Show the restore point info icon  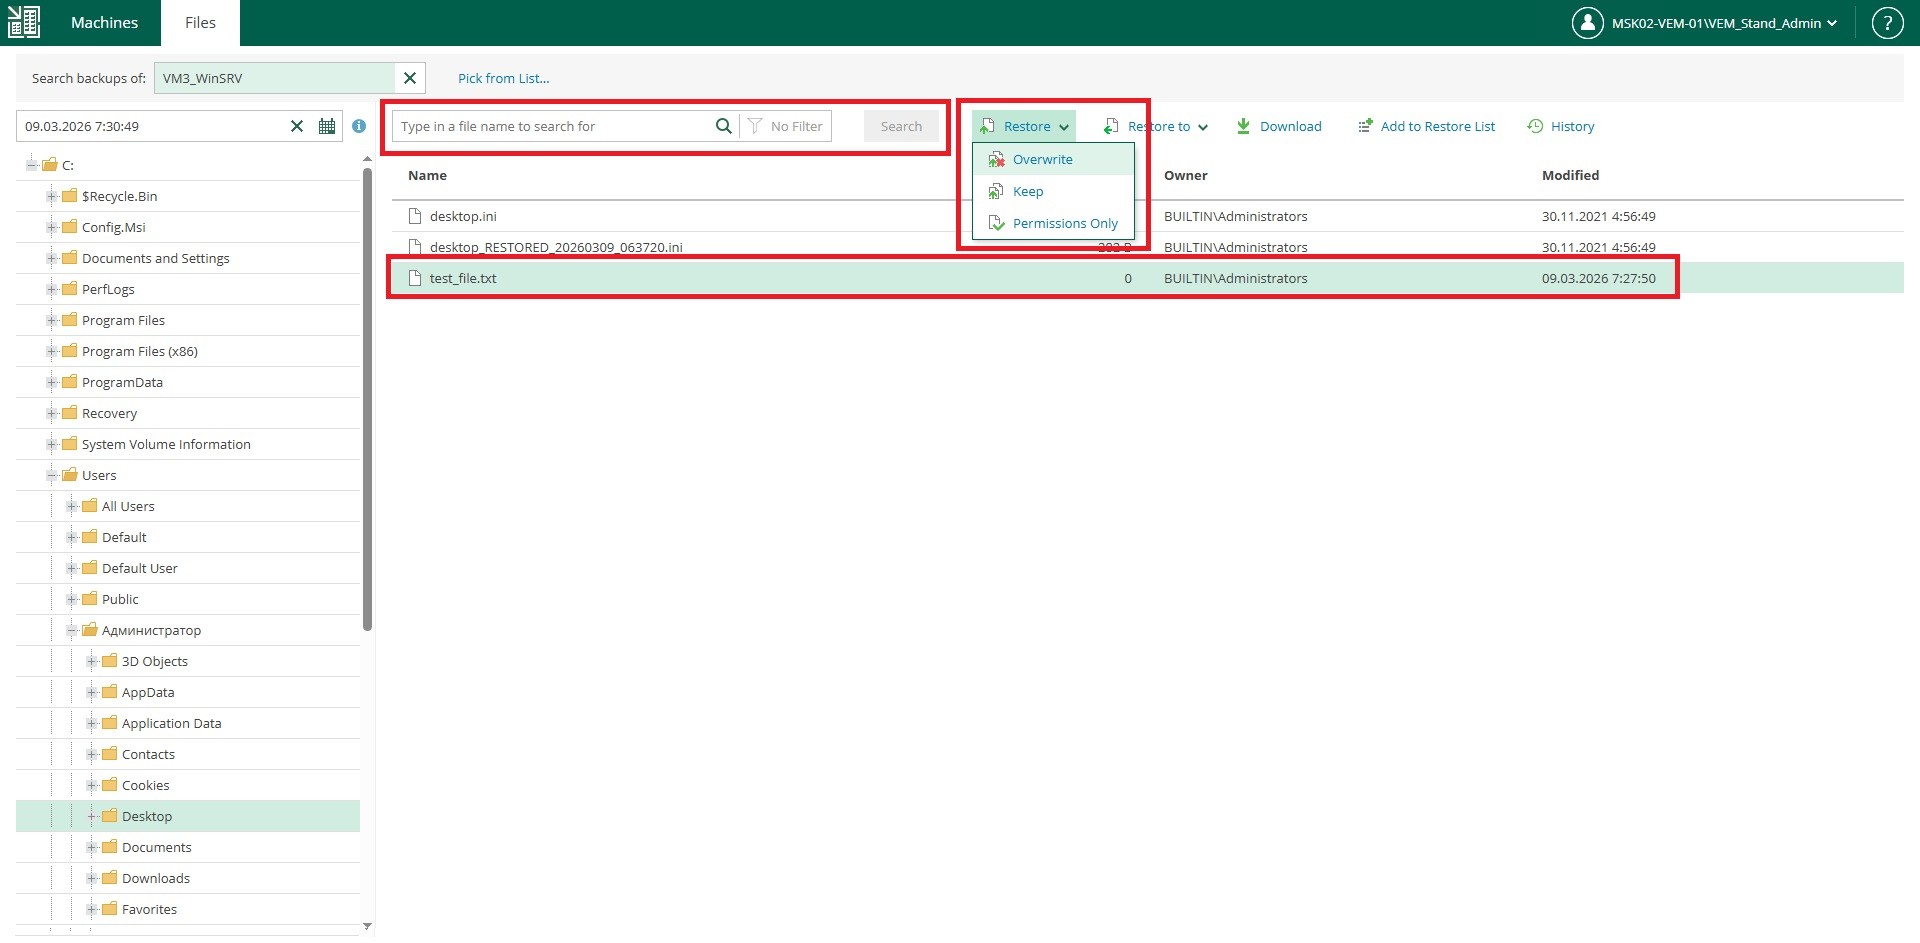[x=359, y=126]
